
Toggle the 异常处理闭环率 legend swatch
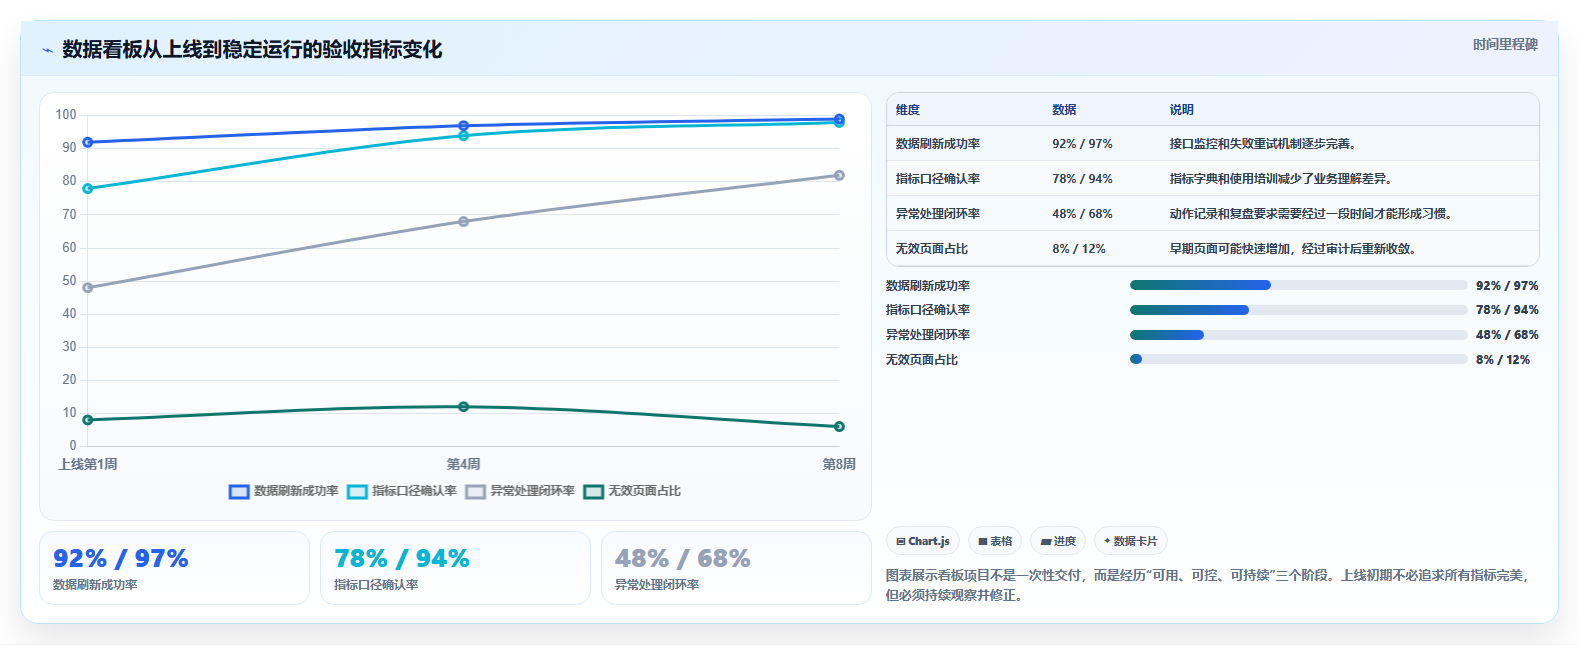(x=475, y=491)
